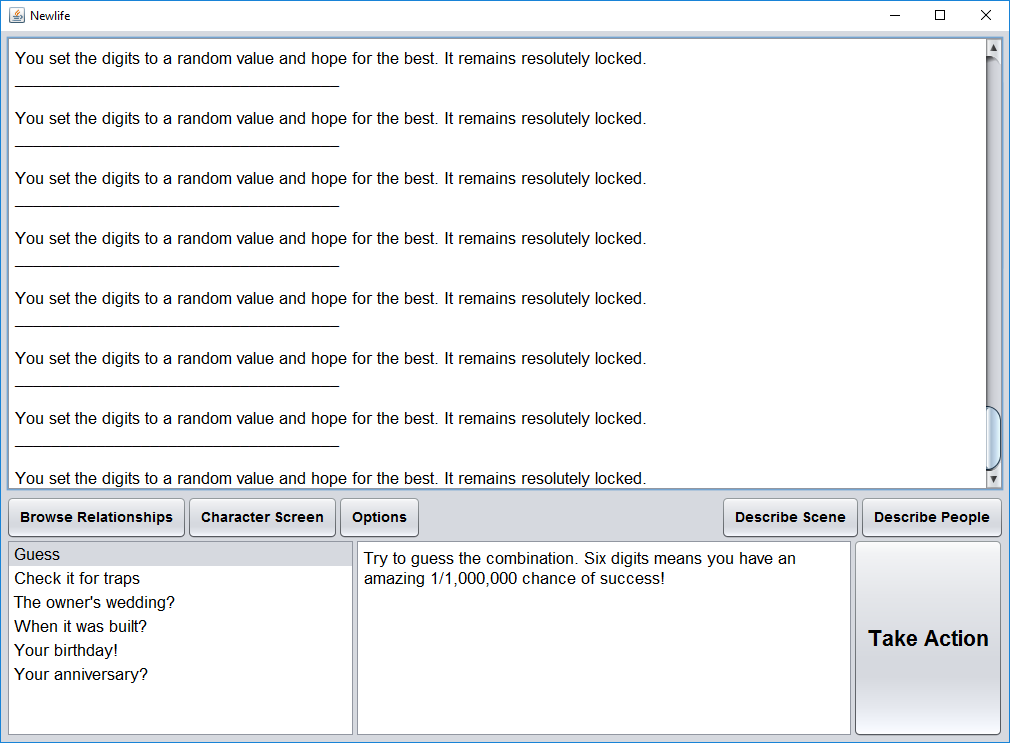Select 'Your birthday!' option
The image size is (1010, 743).
click(x=66, y=650)
